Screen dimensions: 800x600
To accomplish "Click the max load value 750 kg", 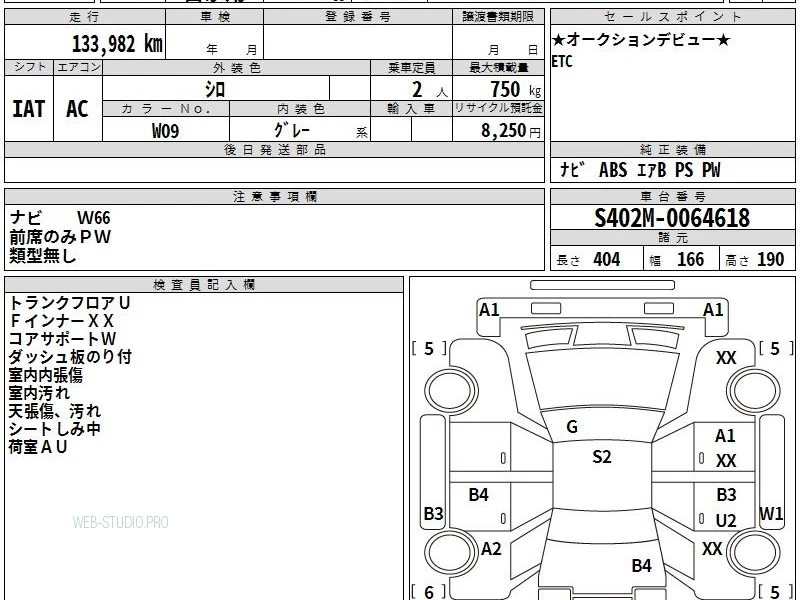I will click(x=515, y=90).
